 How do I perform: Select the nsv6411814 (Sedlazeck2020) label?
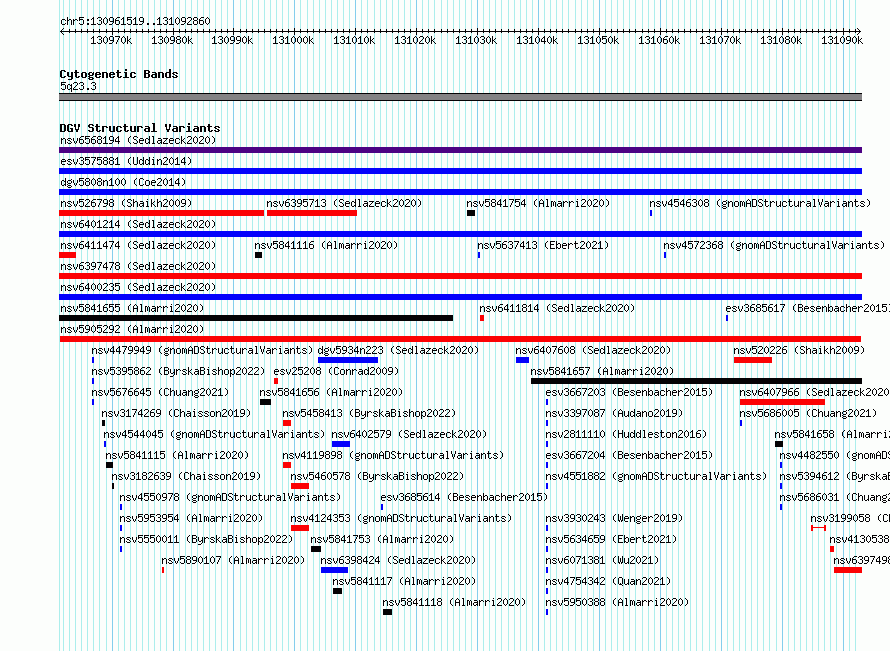pyautogui.click(x=557, y=308)
